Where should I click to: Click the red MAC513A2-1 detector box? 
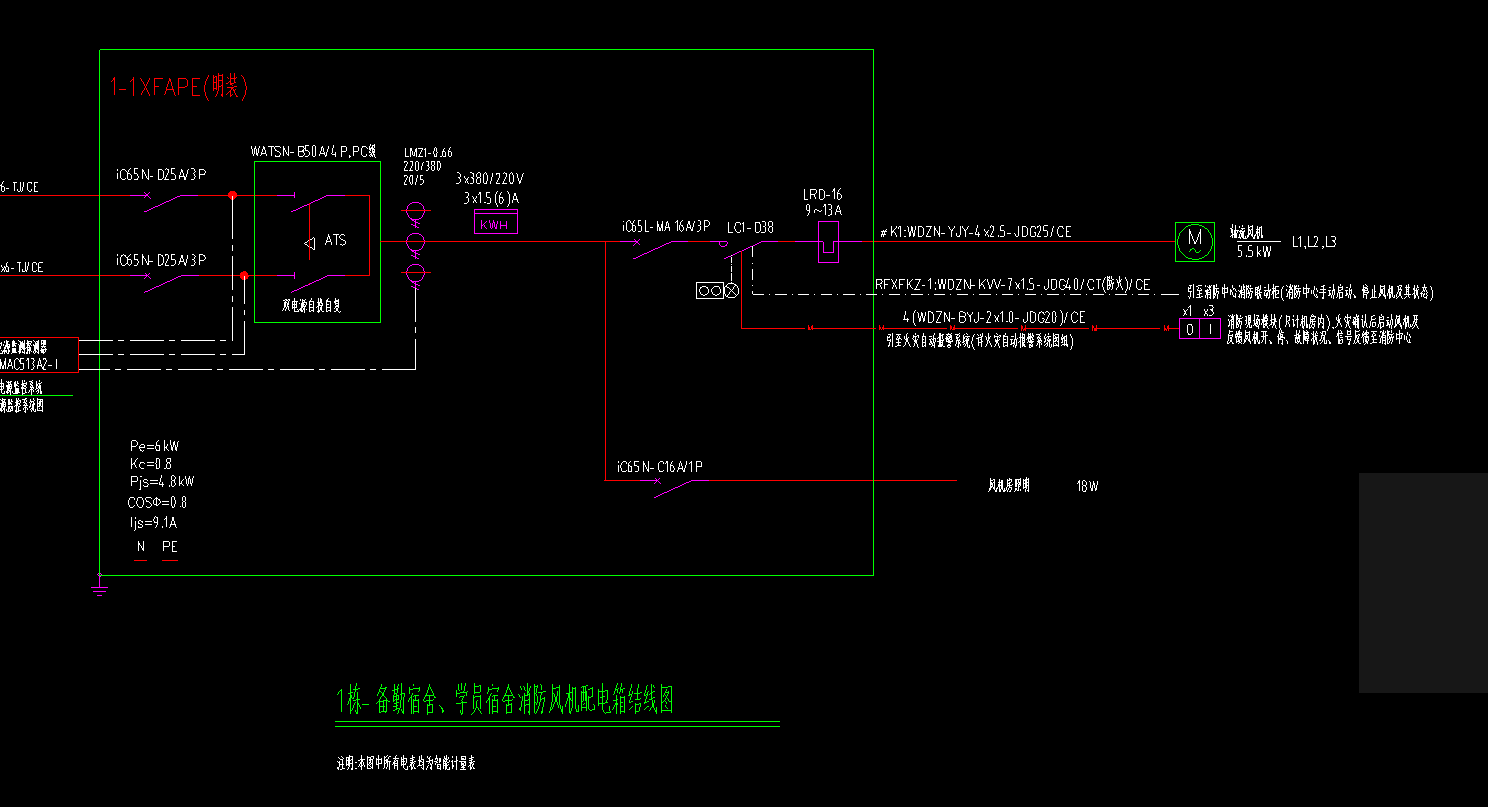[38, 355]
